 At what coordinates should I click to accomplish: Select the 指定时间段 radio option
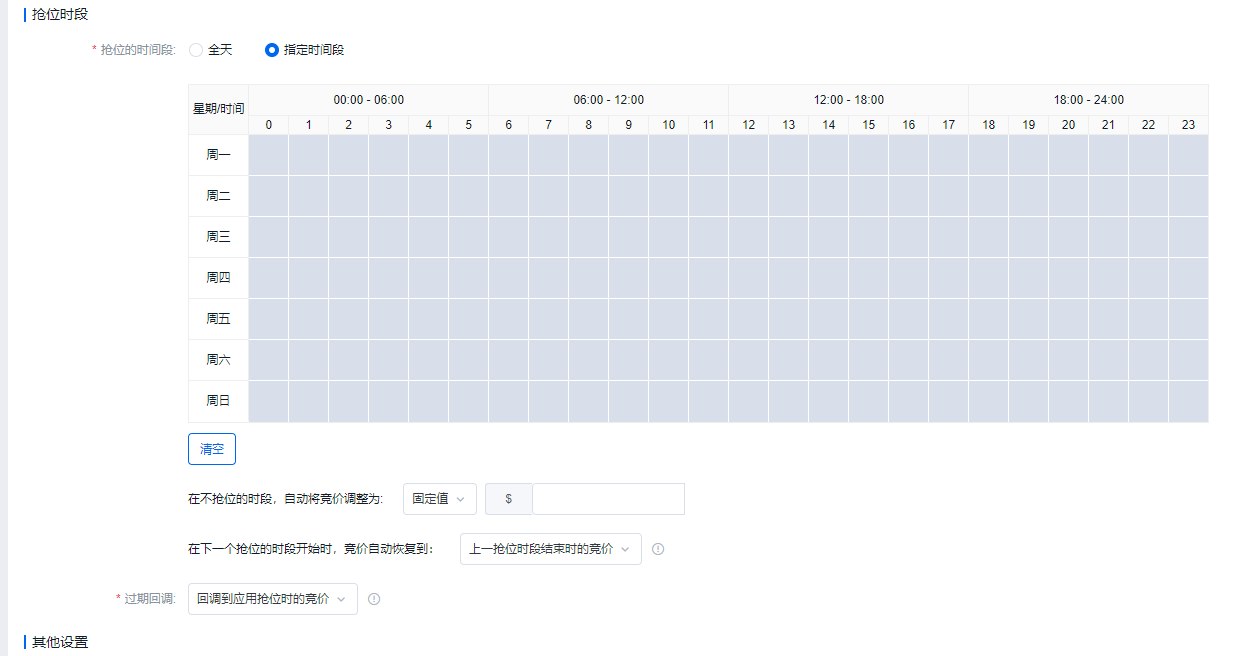[272, 50]
